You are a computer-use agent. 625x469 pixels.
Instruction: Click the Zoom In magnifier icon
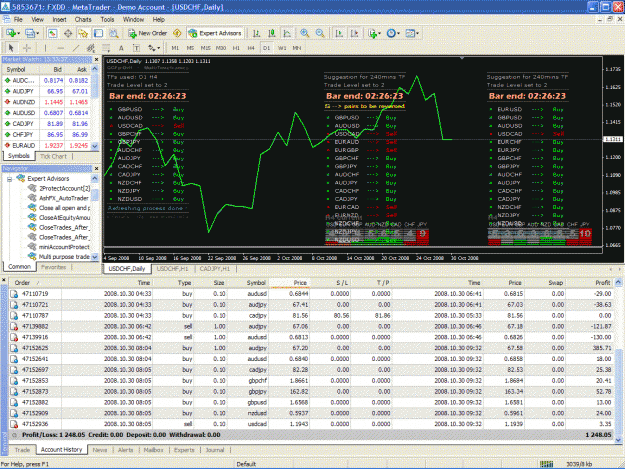coord(305,33)
